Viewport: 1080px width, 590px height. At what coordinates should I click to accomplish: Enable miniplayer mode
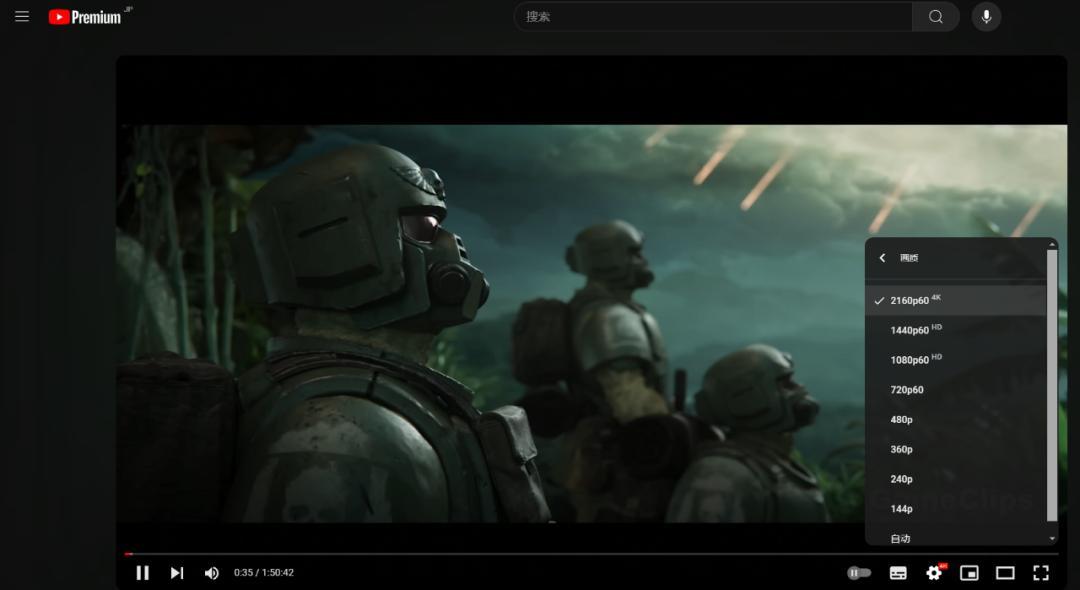pyautogui.click(x=969, y=573)
